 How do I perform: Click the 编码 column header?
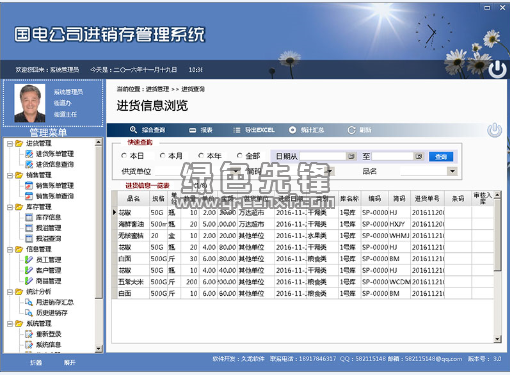click(375, 199)
